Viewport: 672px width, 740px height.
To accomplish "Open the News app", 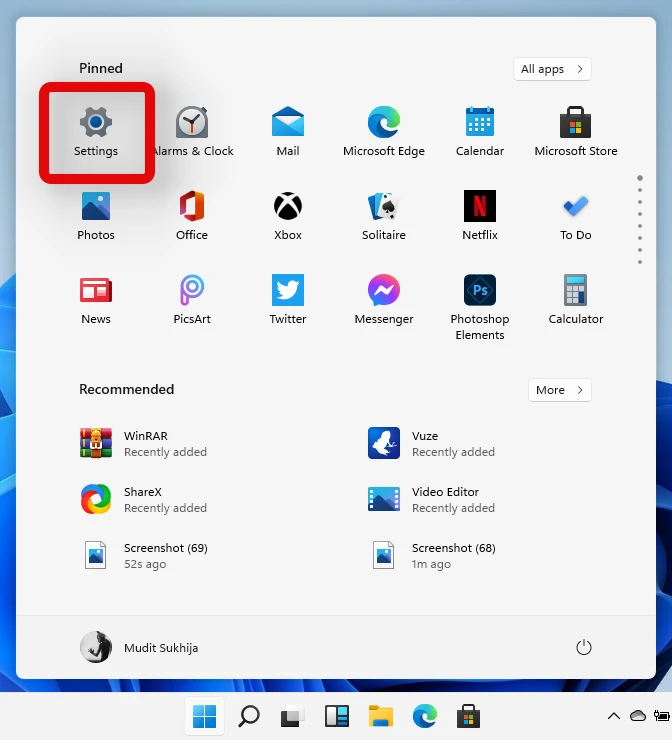I will tap(96, 300).
